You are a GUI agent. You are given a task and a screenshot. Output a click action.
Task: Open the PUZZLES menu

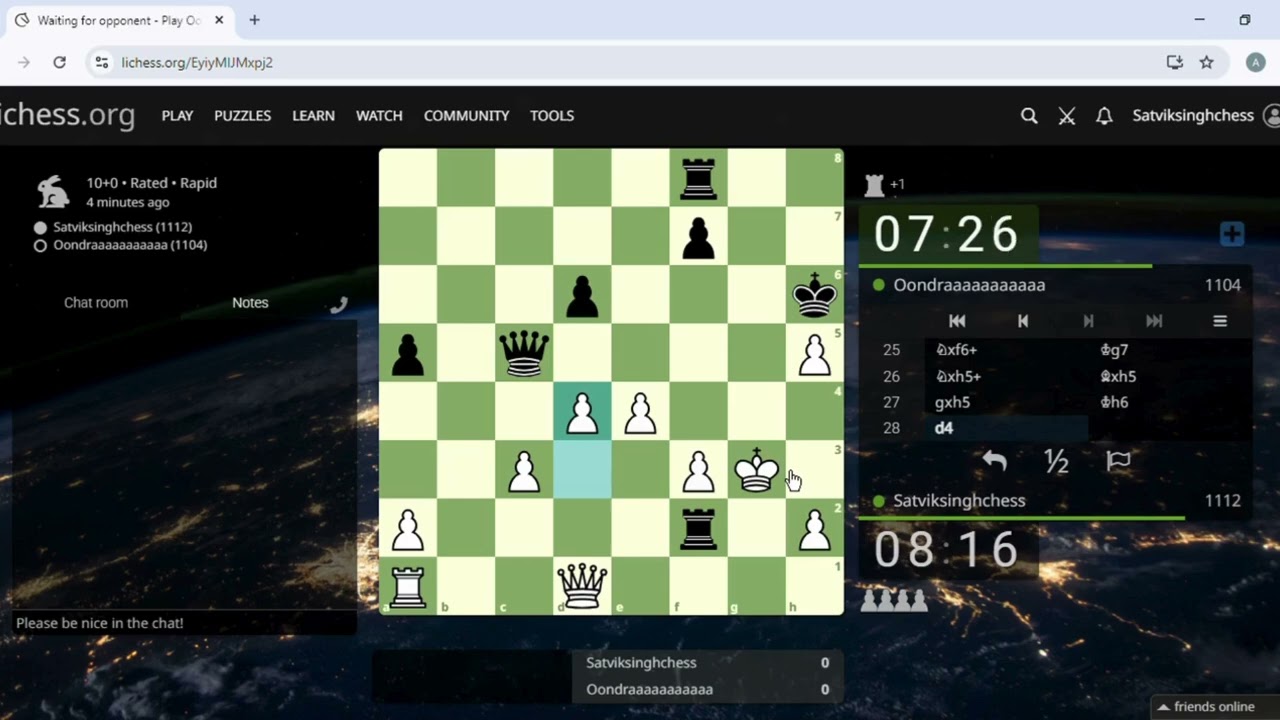pyautogui.click(x=242, y=116)
